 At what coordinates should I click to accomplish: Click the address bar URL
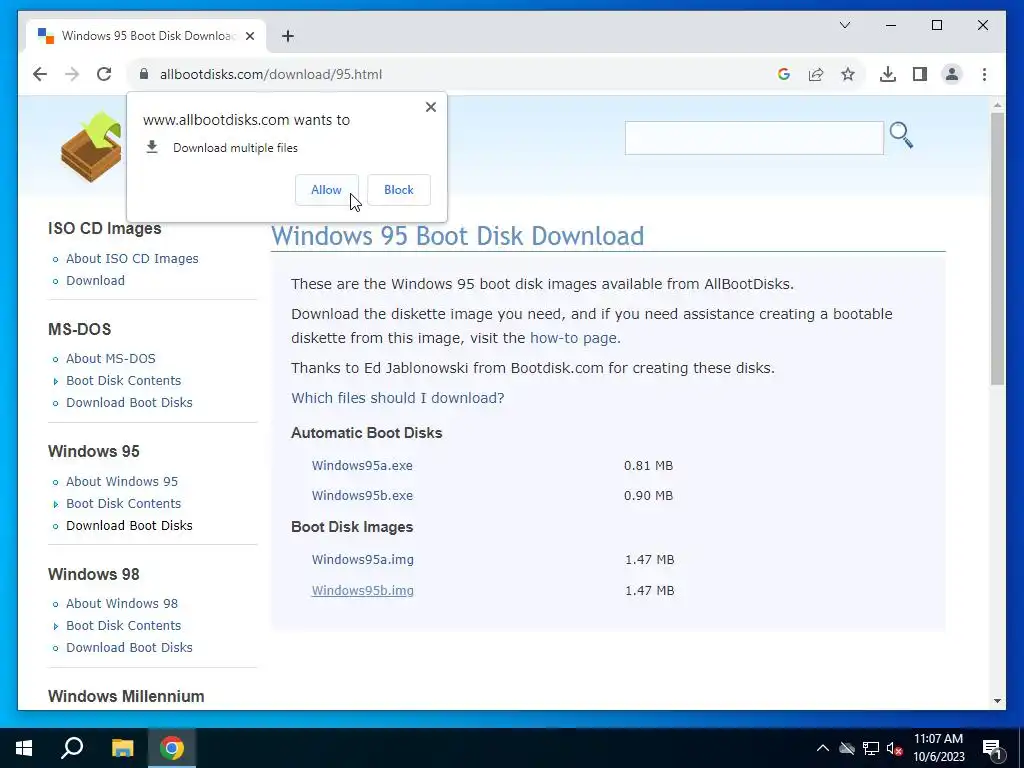click(270, 74)
